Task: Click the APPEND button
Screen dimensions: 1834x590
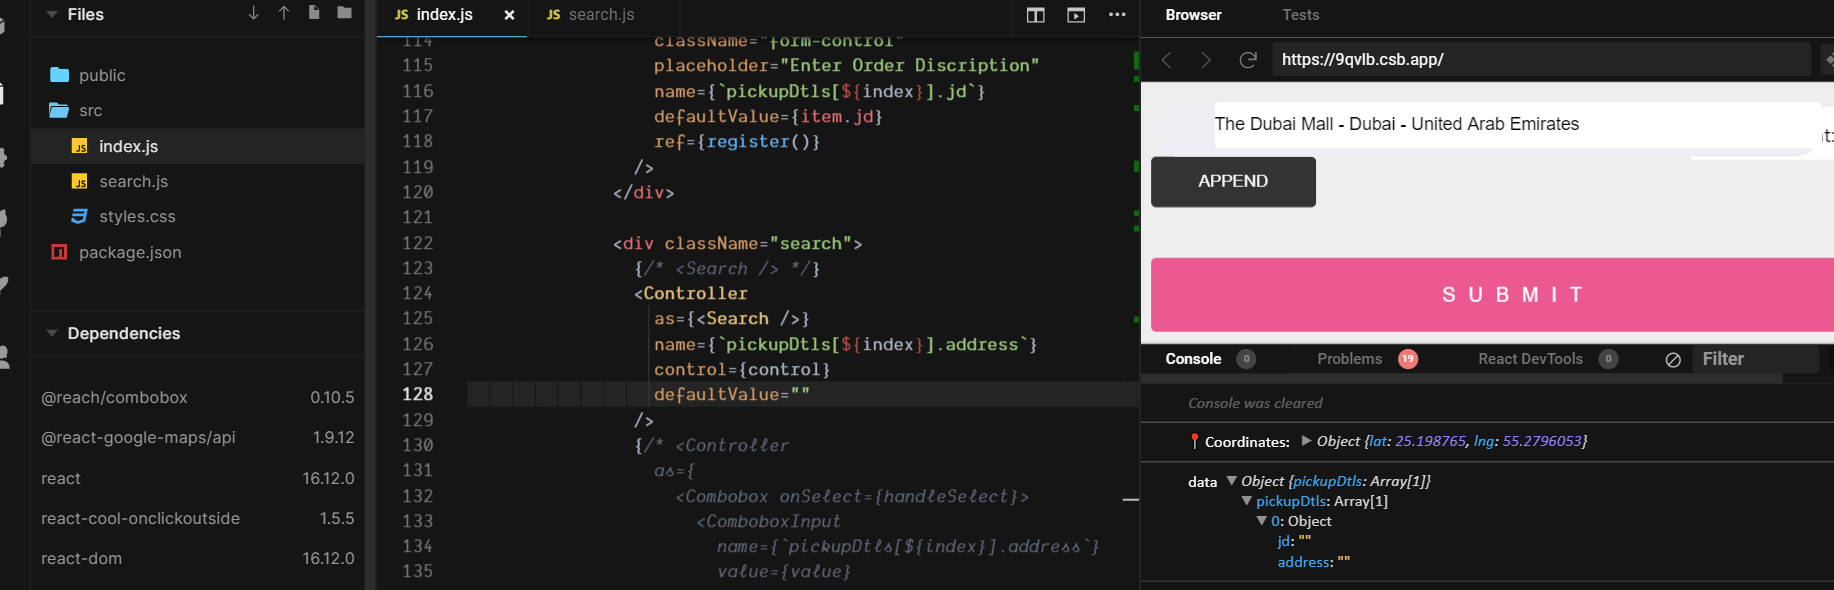Action: coord(1233,182)
